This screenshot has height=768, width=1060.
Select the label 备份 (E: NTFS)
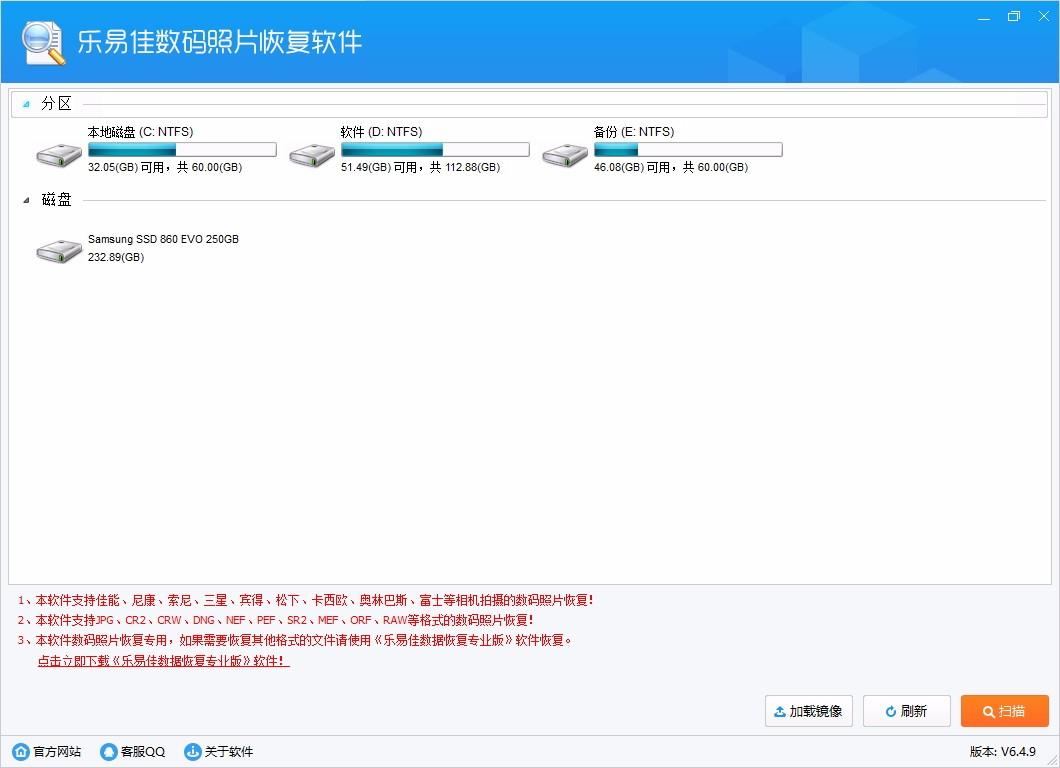click(634, 132)
